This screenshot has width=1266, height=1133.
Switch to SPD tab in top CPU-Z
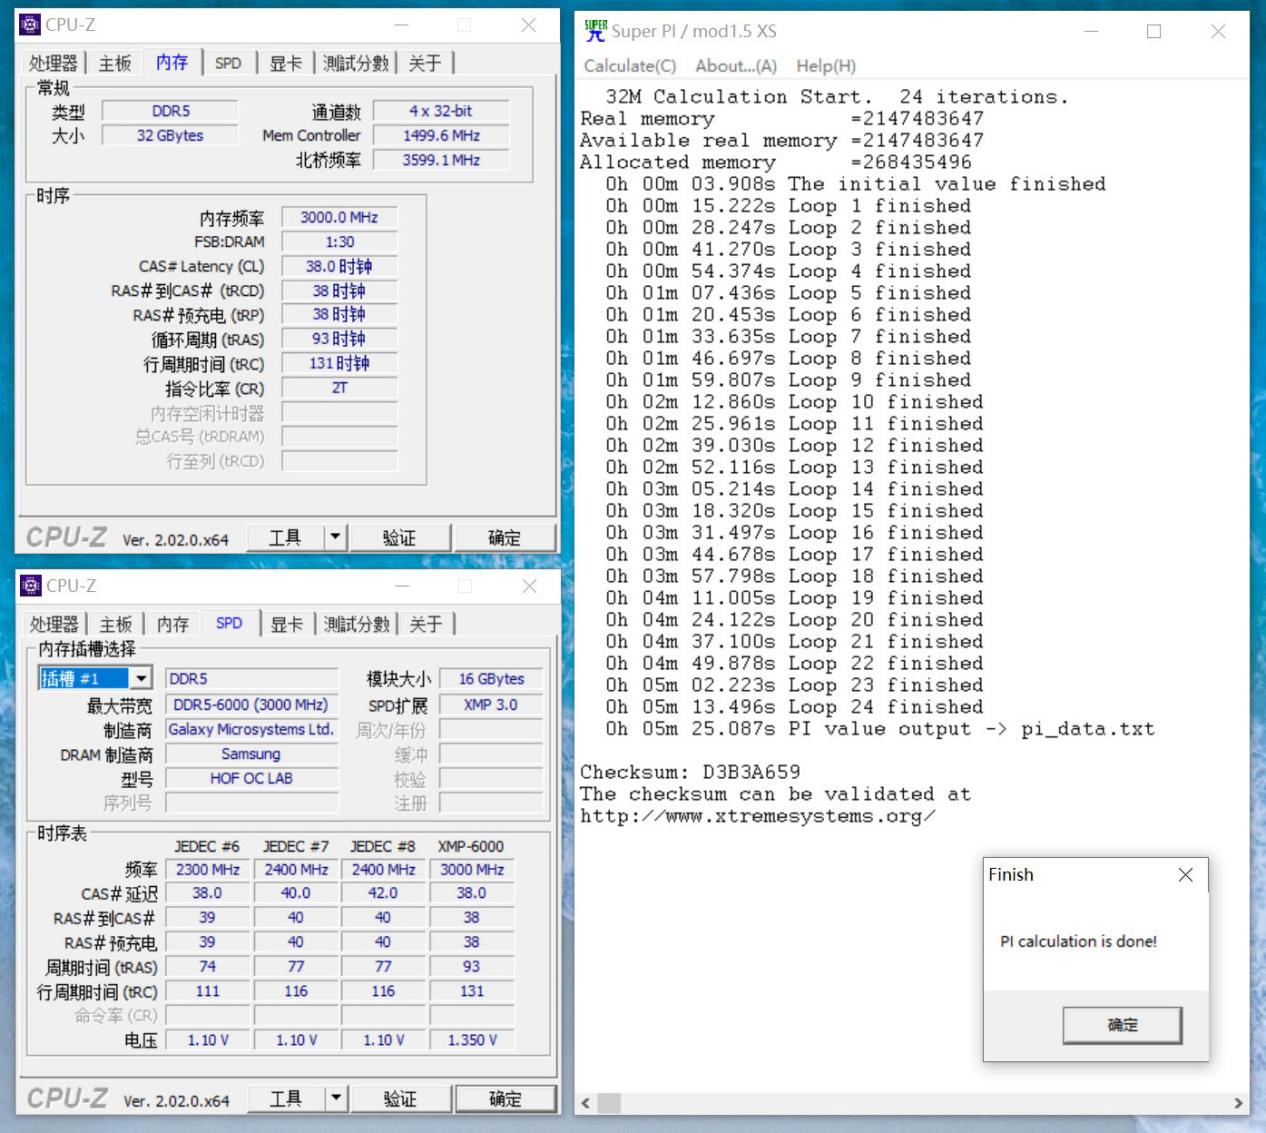point(228,63)
